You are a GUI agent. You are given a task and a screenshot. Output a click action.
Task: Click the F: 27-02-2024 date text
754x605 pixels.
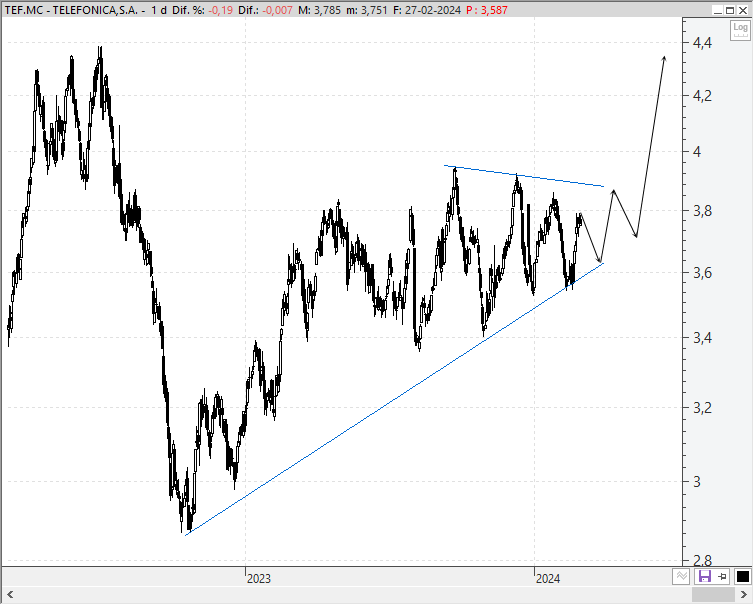click(427, 10)
